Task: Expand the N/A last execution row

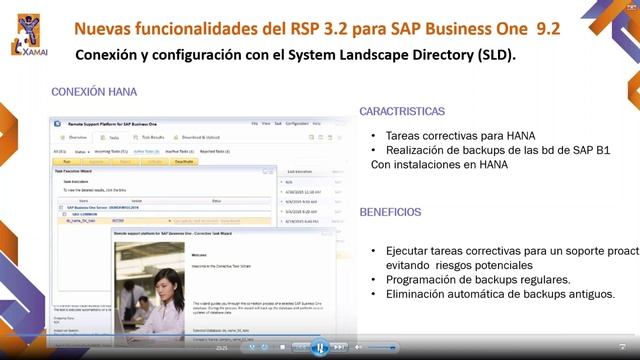Action: (282, 182)
